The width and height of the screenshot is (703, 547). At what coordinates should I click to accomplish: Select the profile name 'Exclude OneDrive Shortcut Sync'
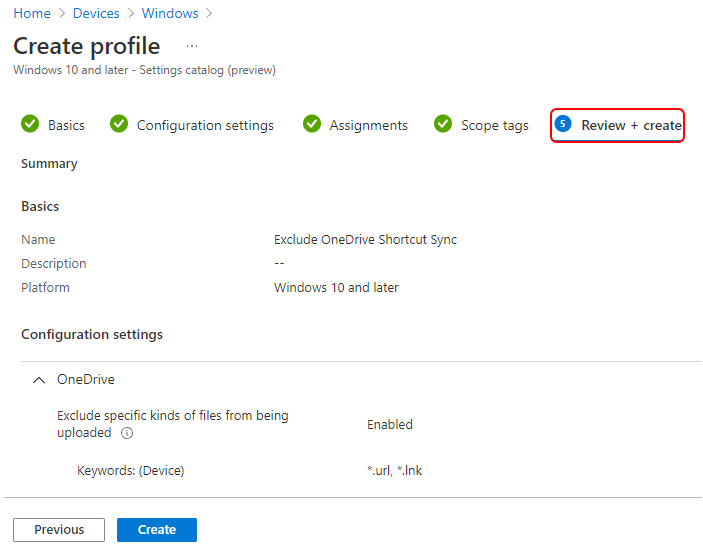click(365, 239)
